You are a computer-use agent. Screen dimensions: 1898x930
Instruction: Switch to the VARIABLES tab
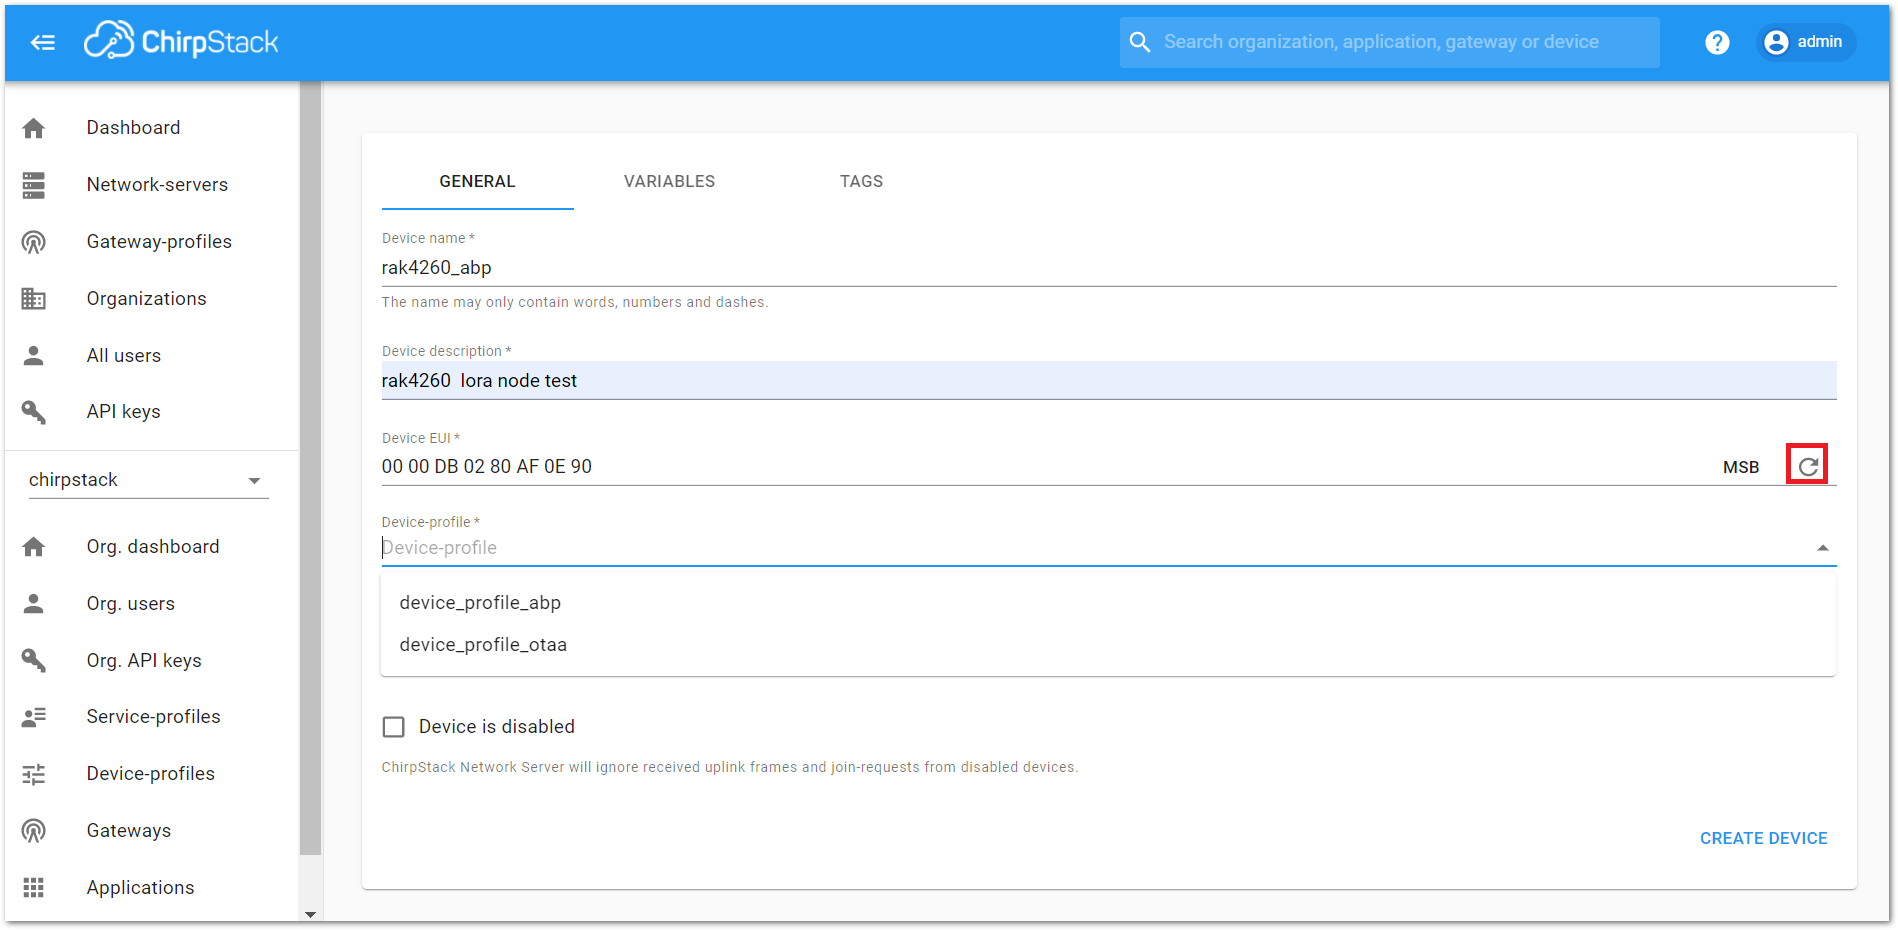pyautogui.click(x=670, y=182)
